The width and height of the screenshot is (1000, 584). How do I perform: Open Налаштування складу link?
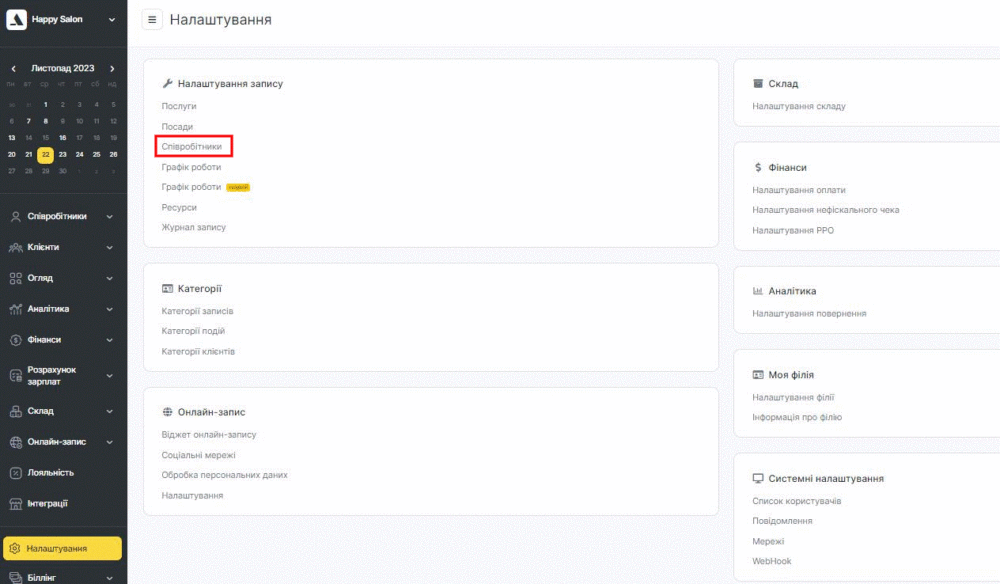coord(798,106)
